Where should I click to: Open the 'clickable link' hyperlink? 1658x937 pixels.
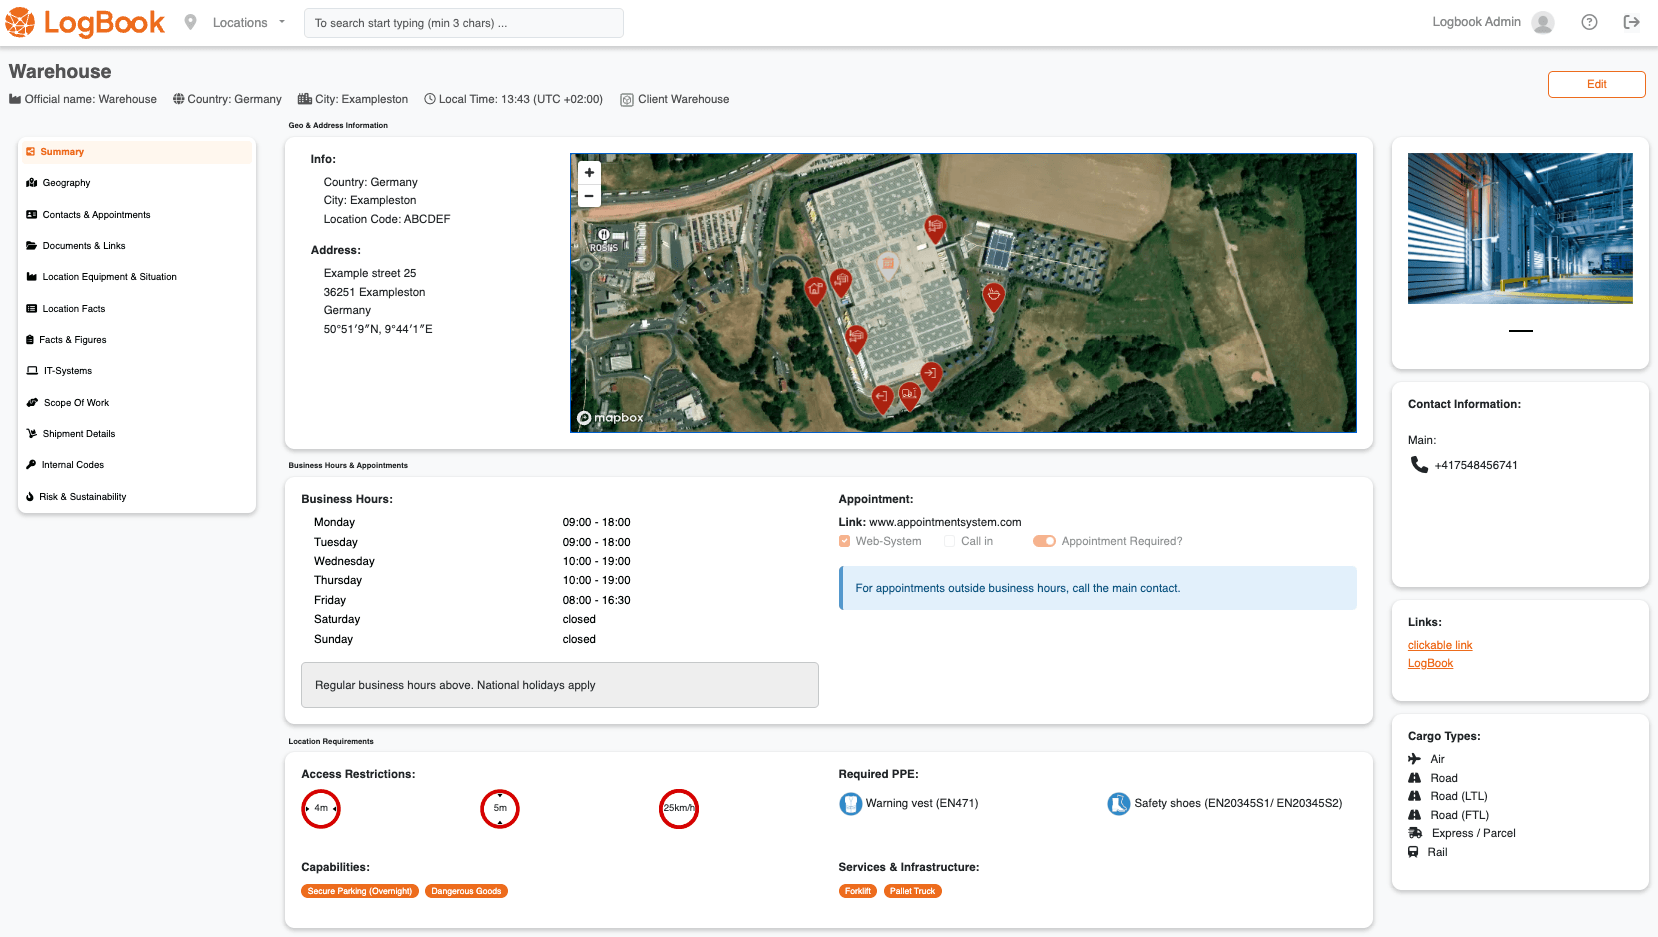[1440, 645]
